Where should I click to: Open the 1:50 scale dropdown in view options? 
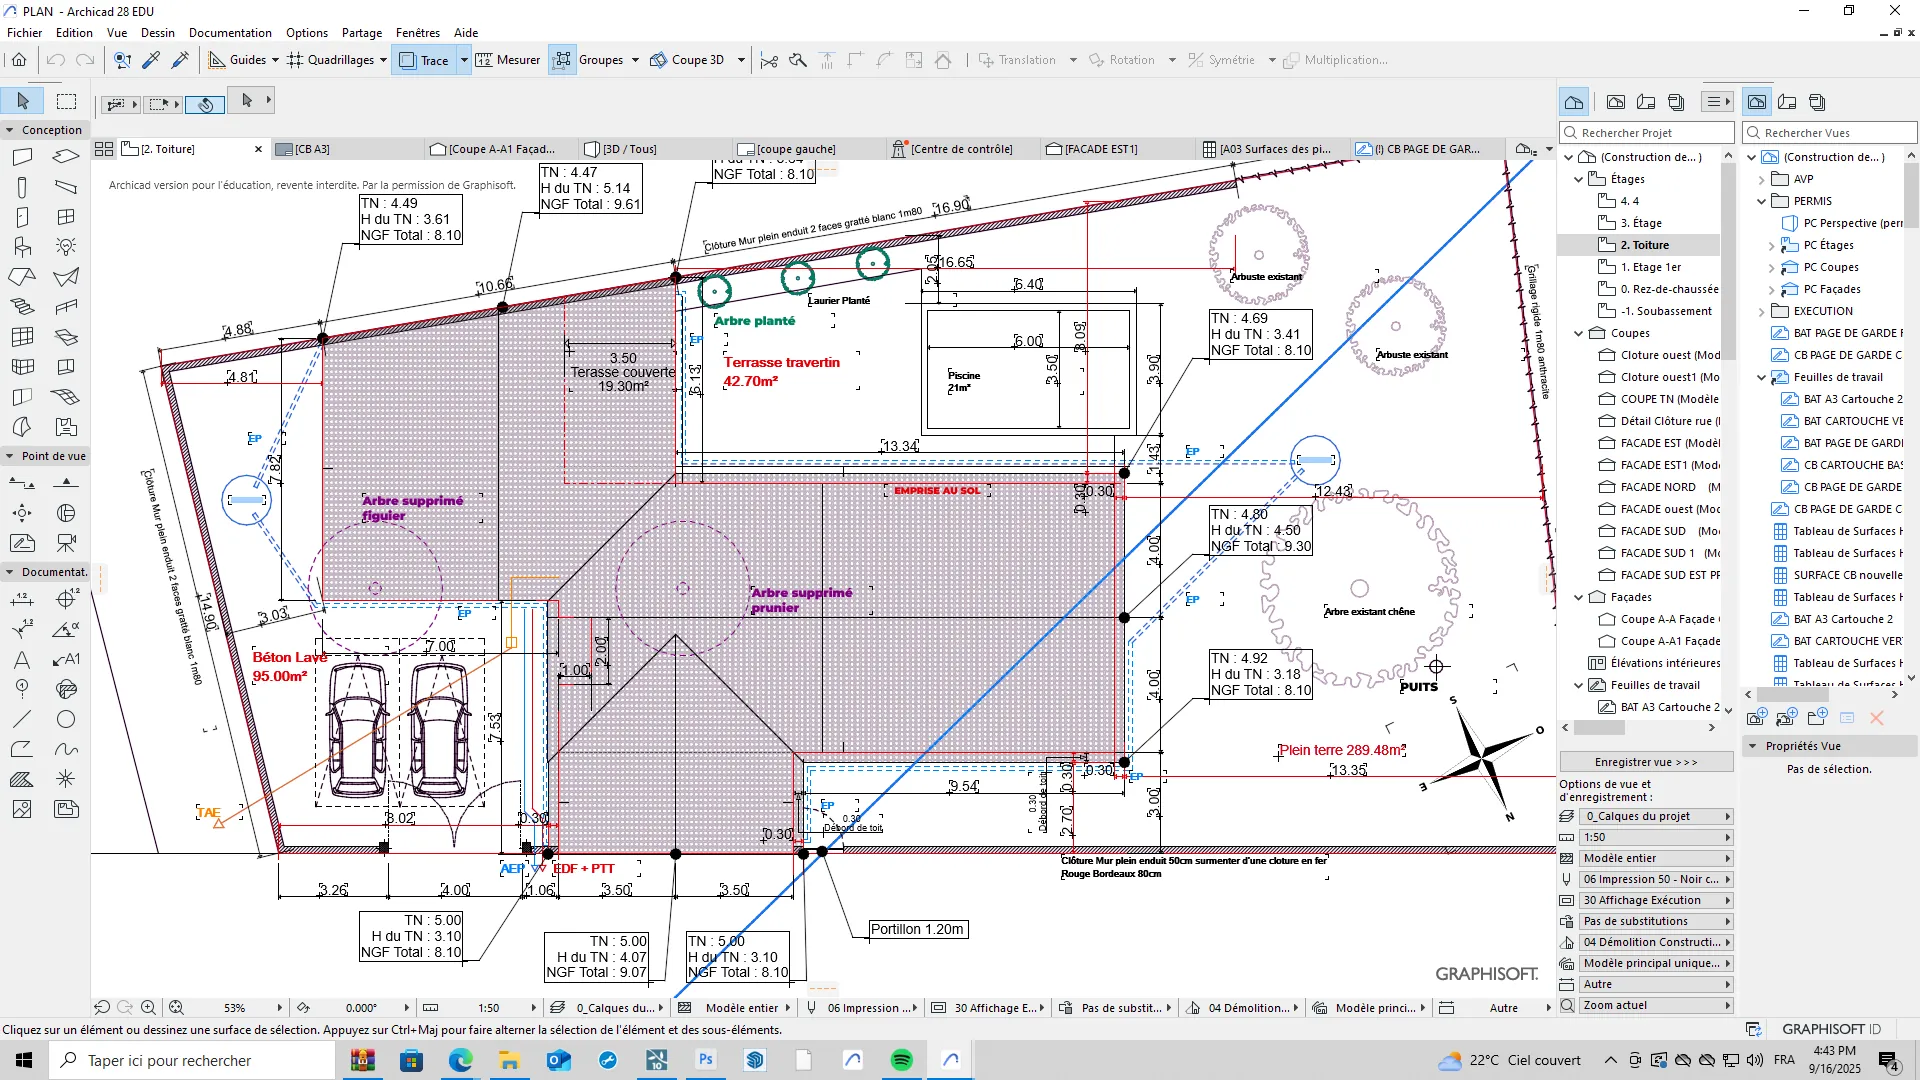(x=1656, y=837)
